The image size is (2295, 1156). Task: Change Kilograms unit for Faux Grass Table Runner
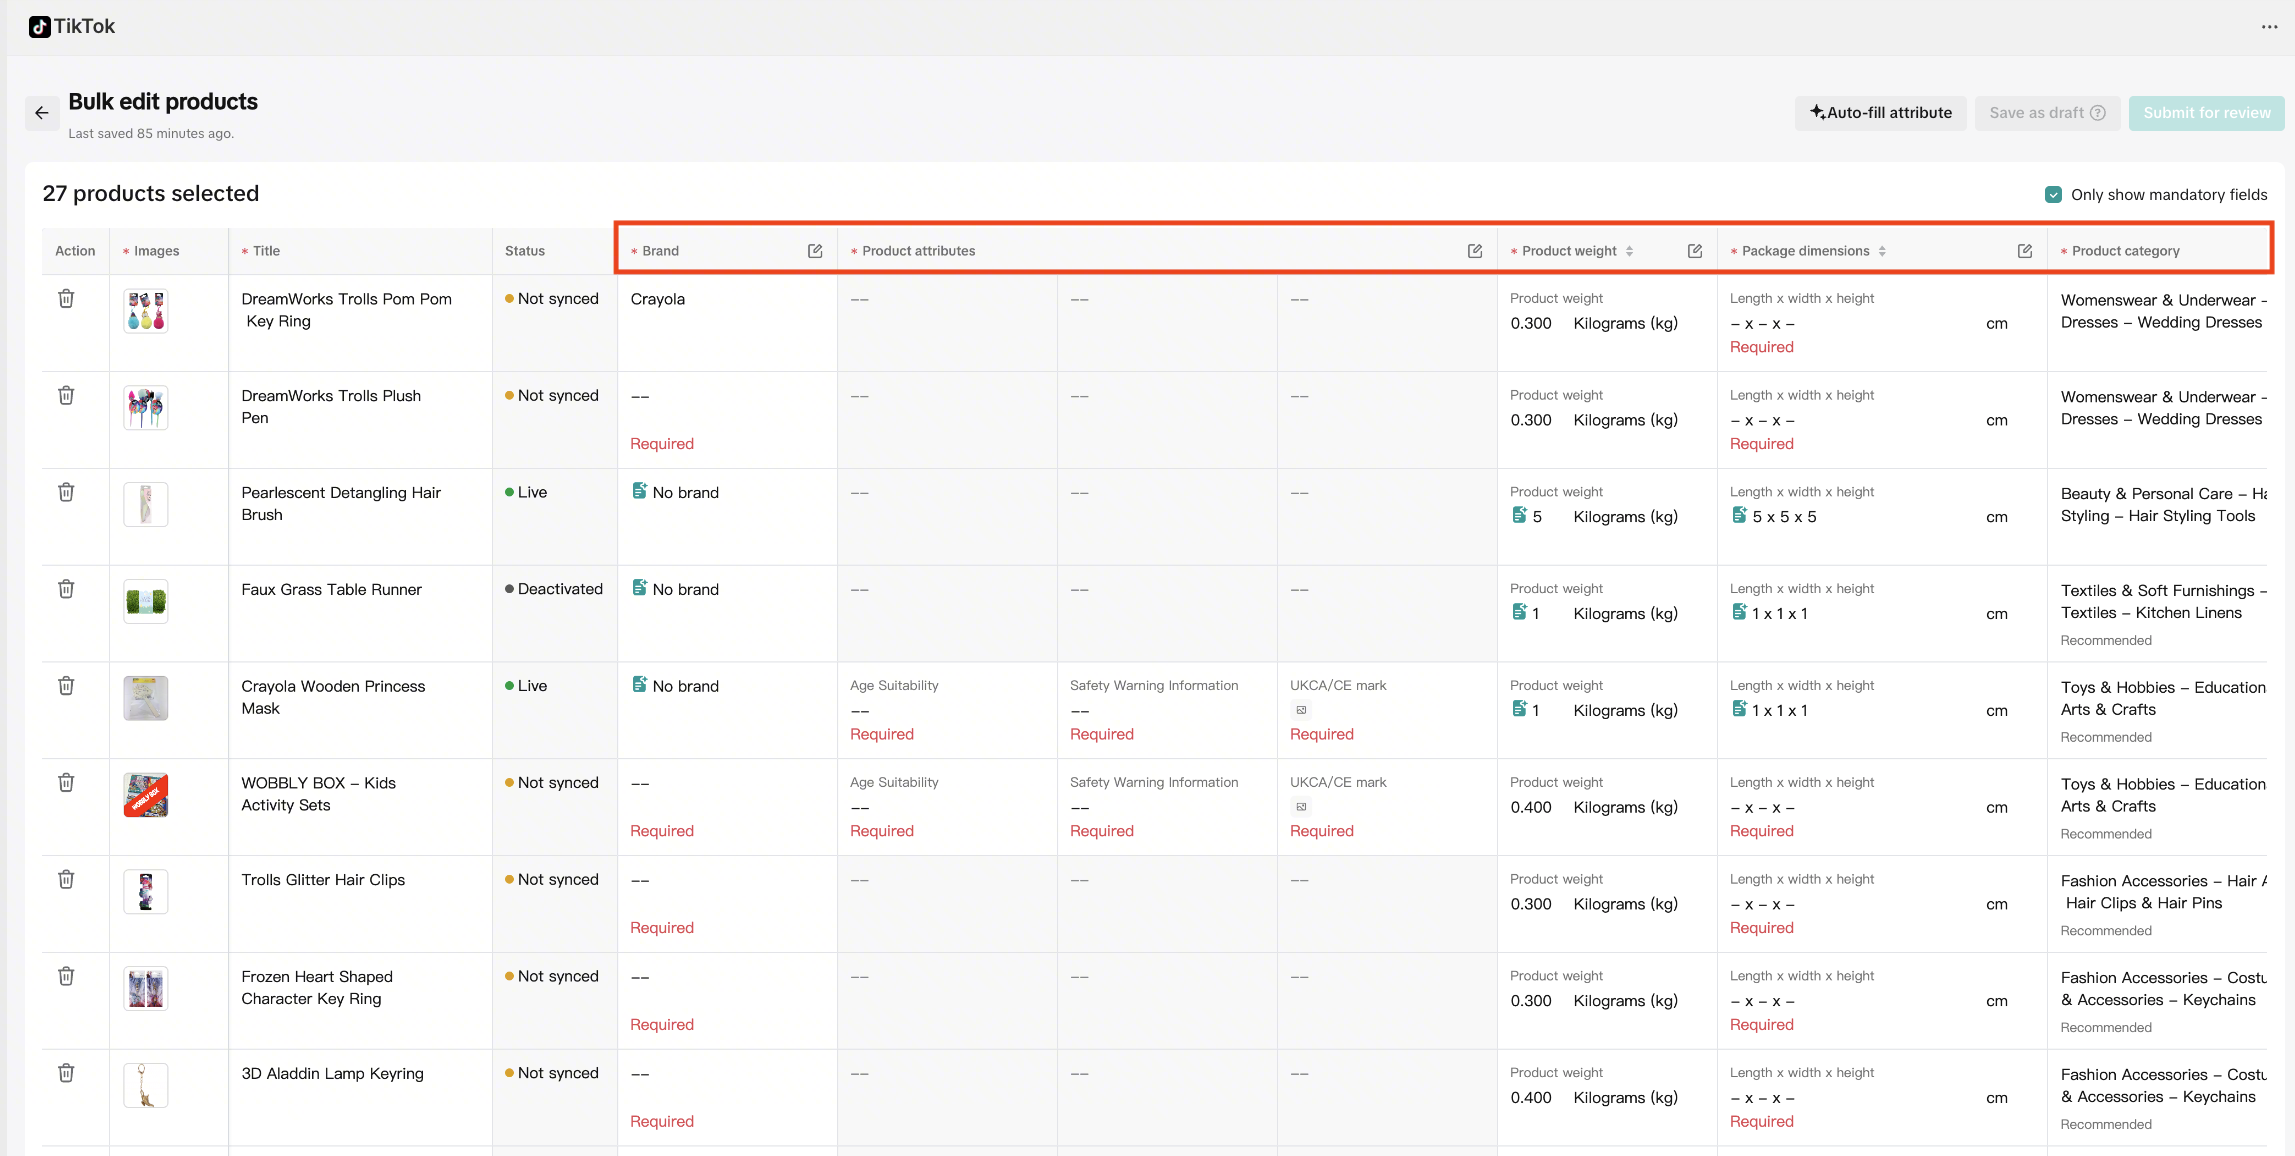1625,614
